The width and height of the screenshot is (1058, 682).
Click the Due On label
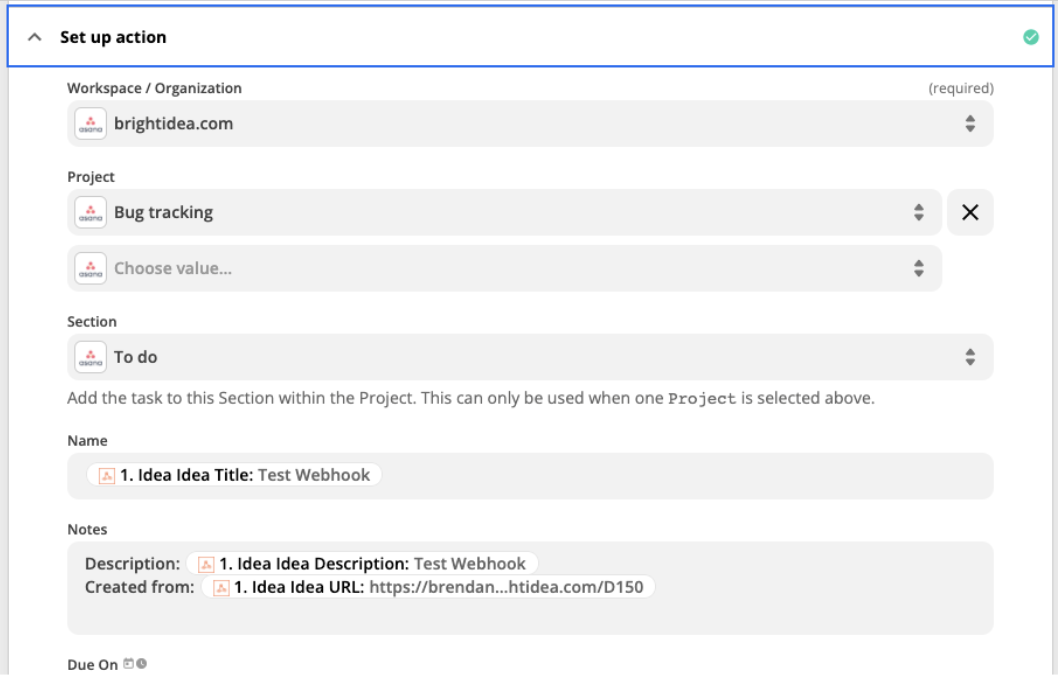92,664
